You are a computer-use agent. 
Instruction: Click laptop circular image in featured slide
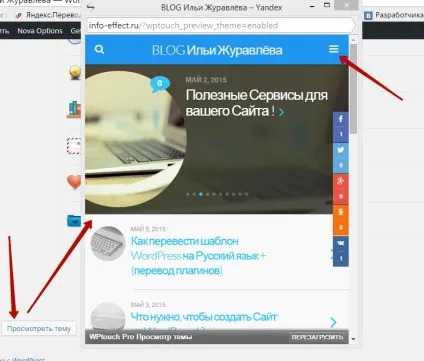point(135,139)
